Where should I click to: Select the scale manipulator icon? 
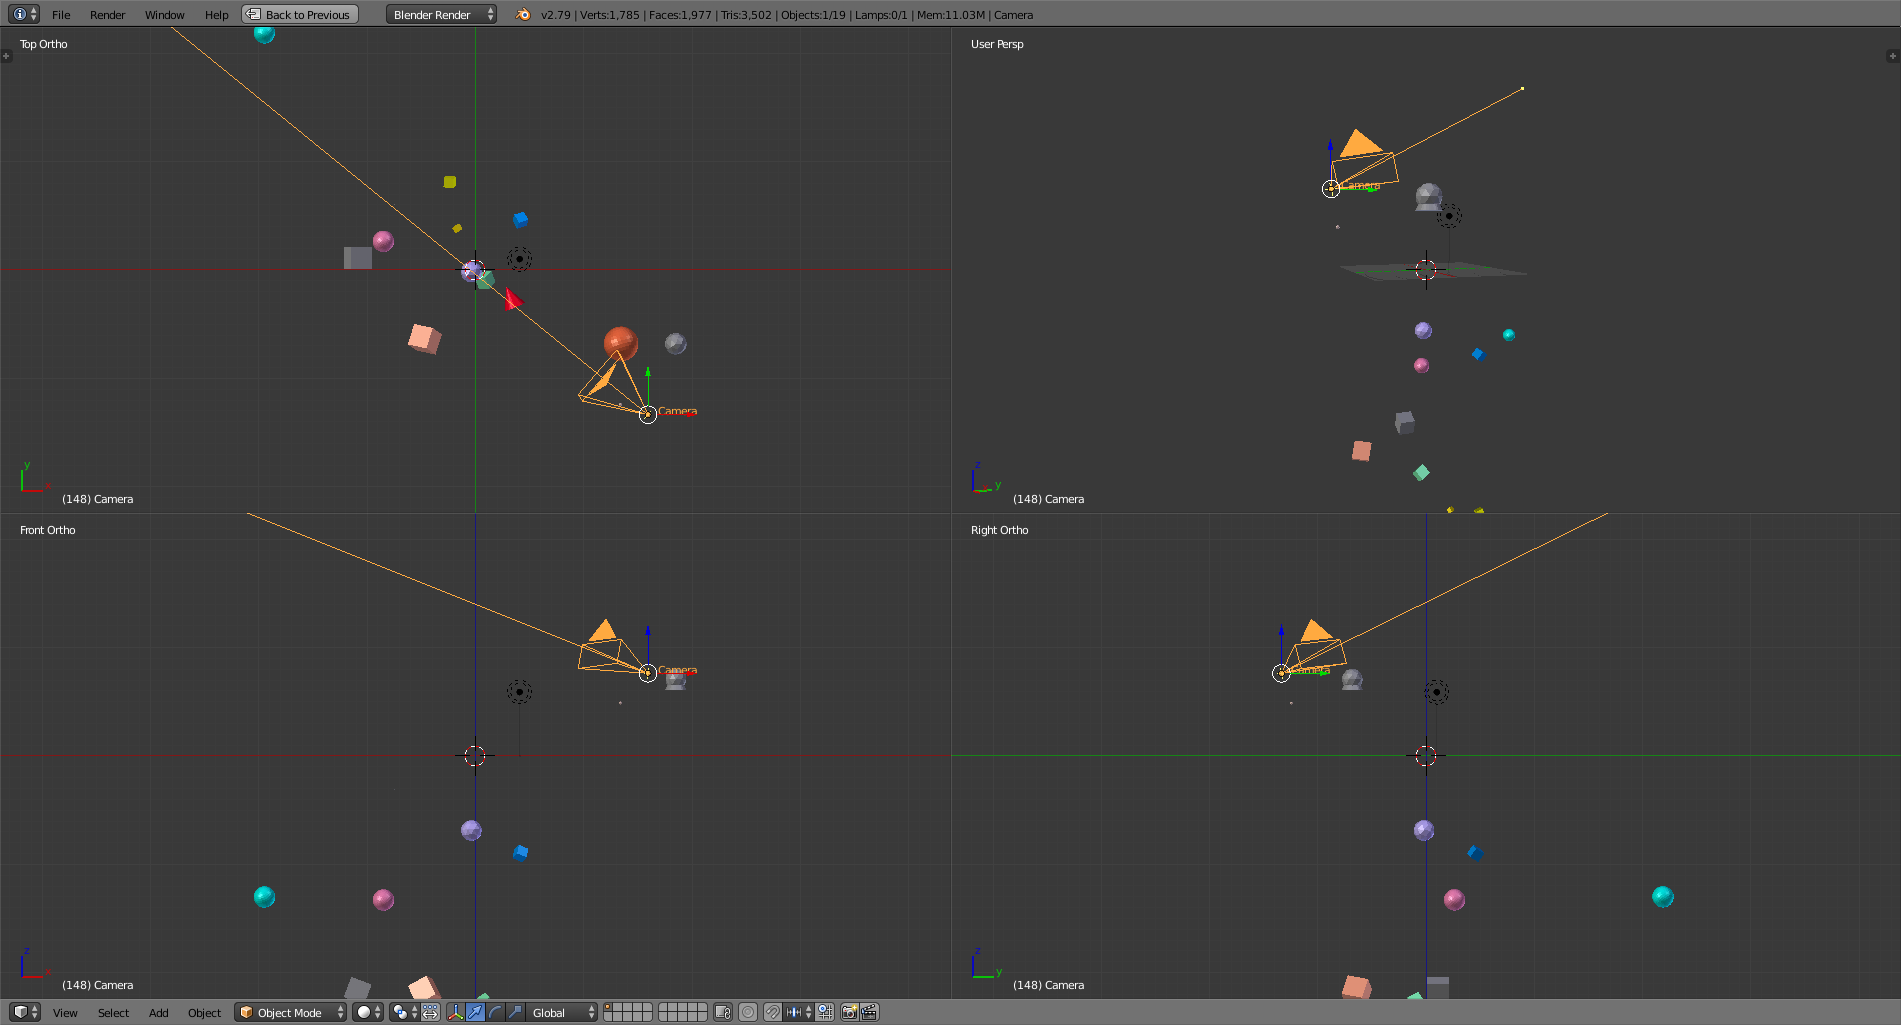516,1012
